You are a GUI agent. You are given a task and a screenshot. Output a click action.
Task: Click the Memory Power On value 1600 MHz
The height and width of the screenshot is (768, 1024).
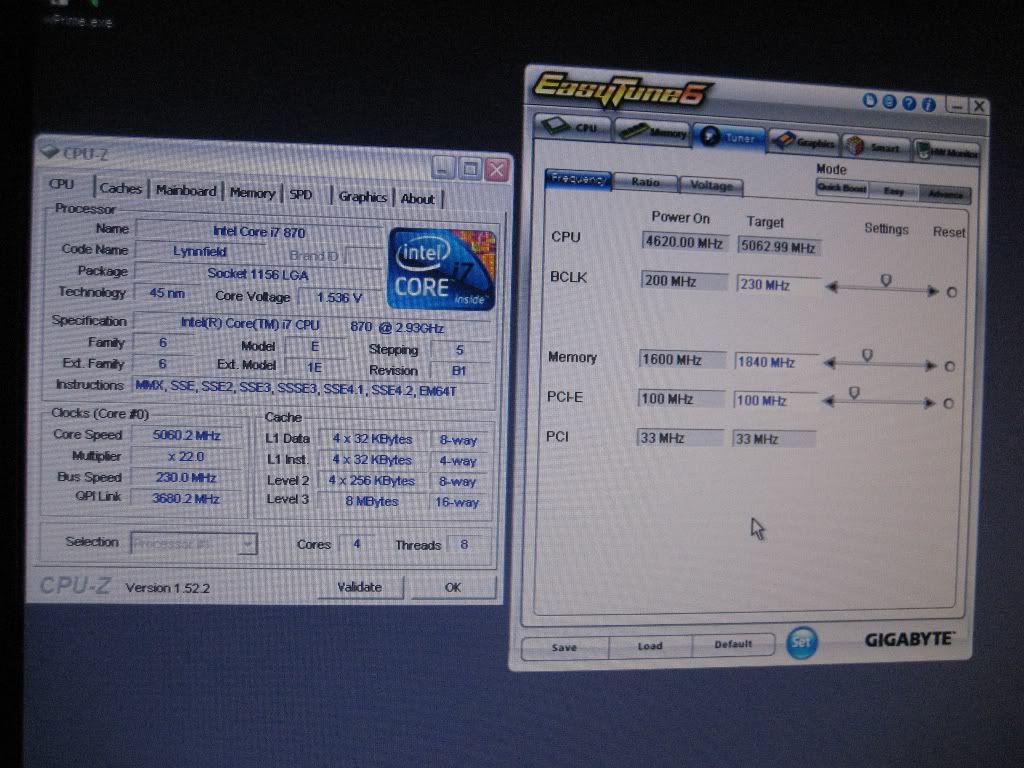(682, 359)
